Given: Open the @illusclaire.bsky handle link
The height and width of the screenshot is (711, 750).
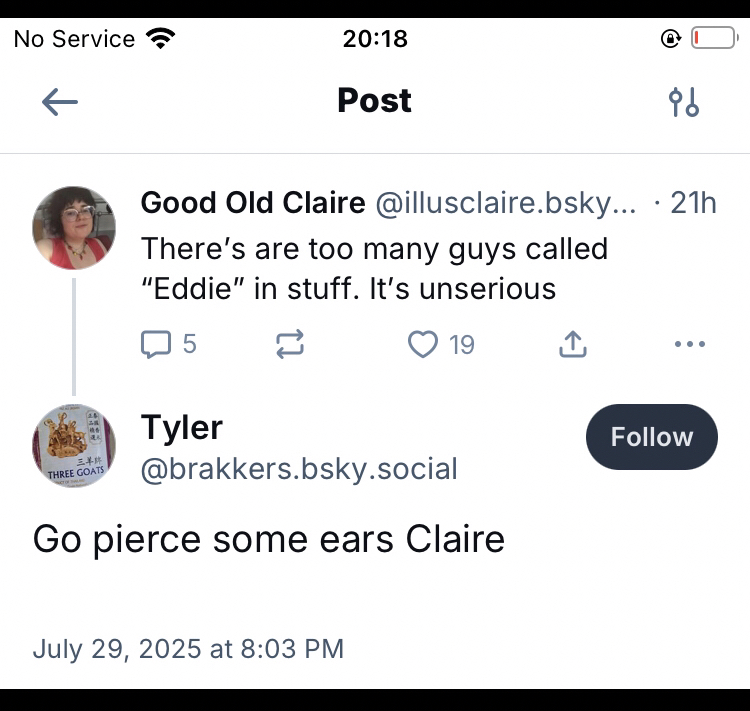Looking at the screenshot, I should 505,203.
